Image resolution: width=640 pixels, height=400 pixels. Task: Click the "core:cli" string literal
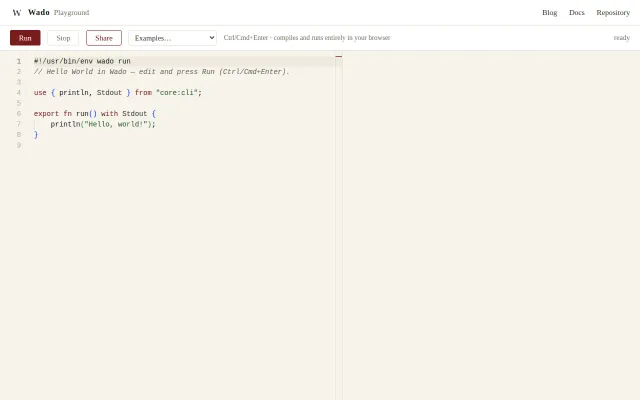click(177, 93)
